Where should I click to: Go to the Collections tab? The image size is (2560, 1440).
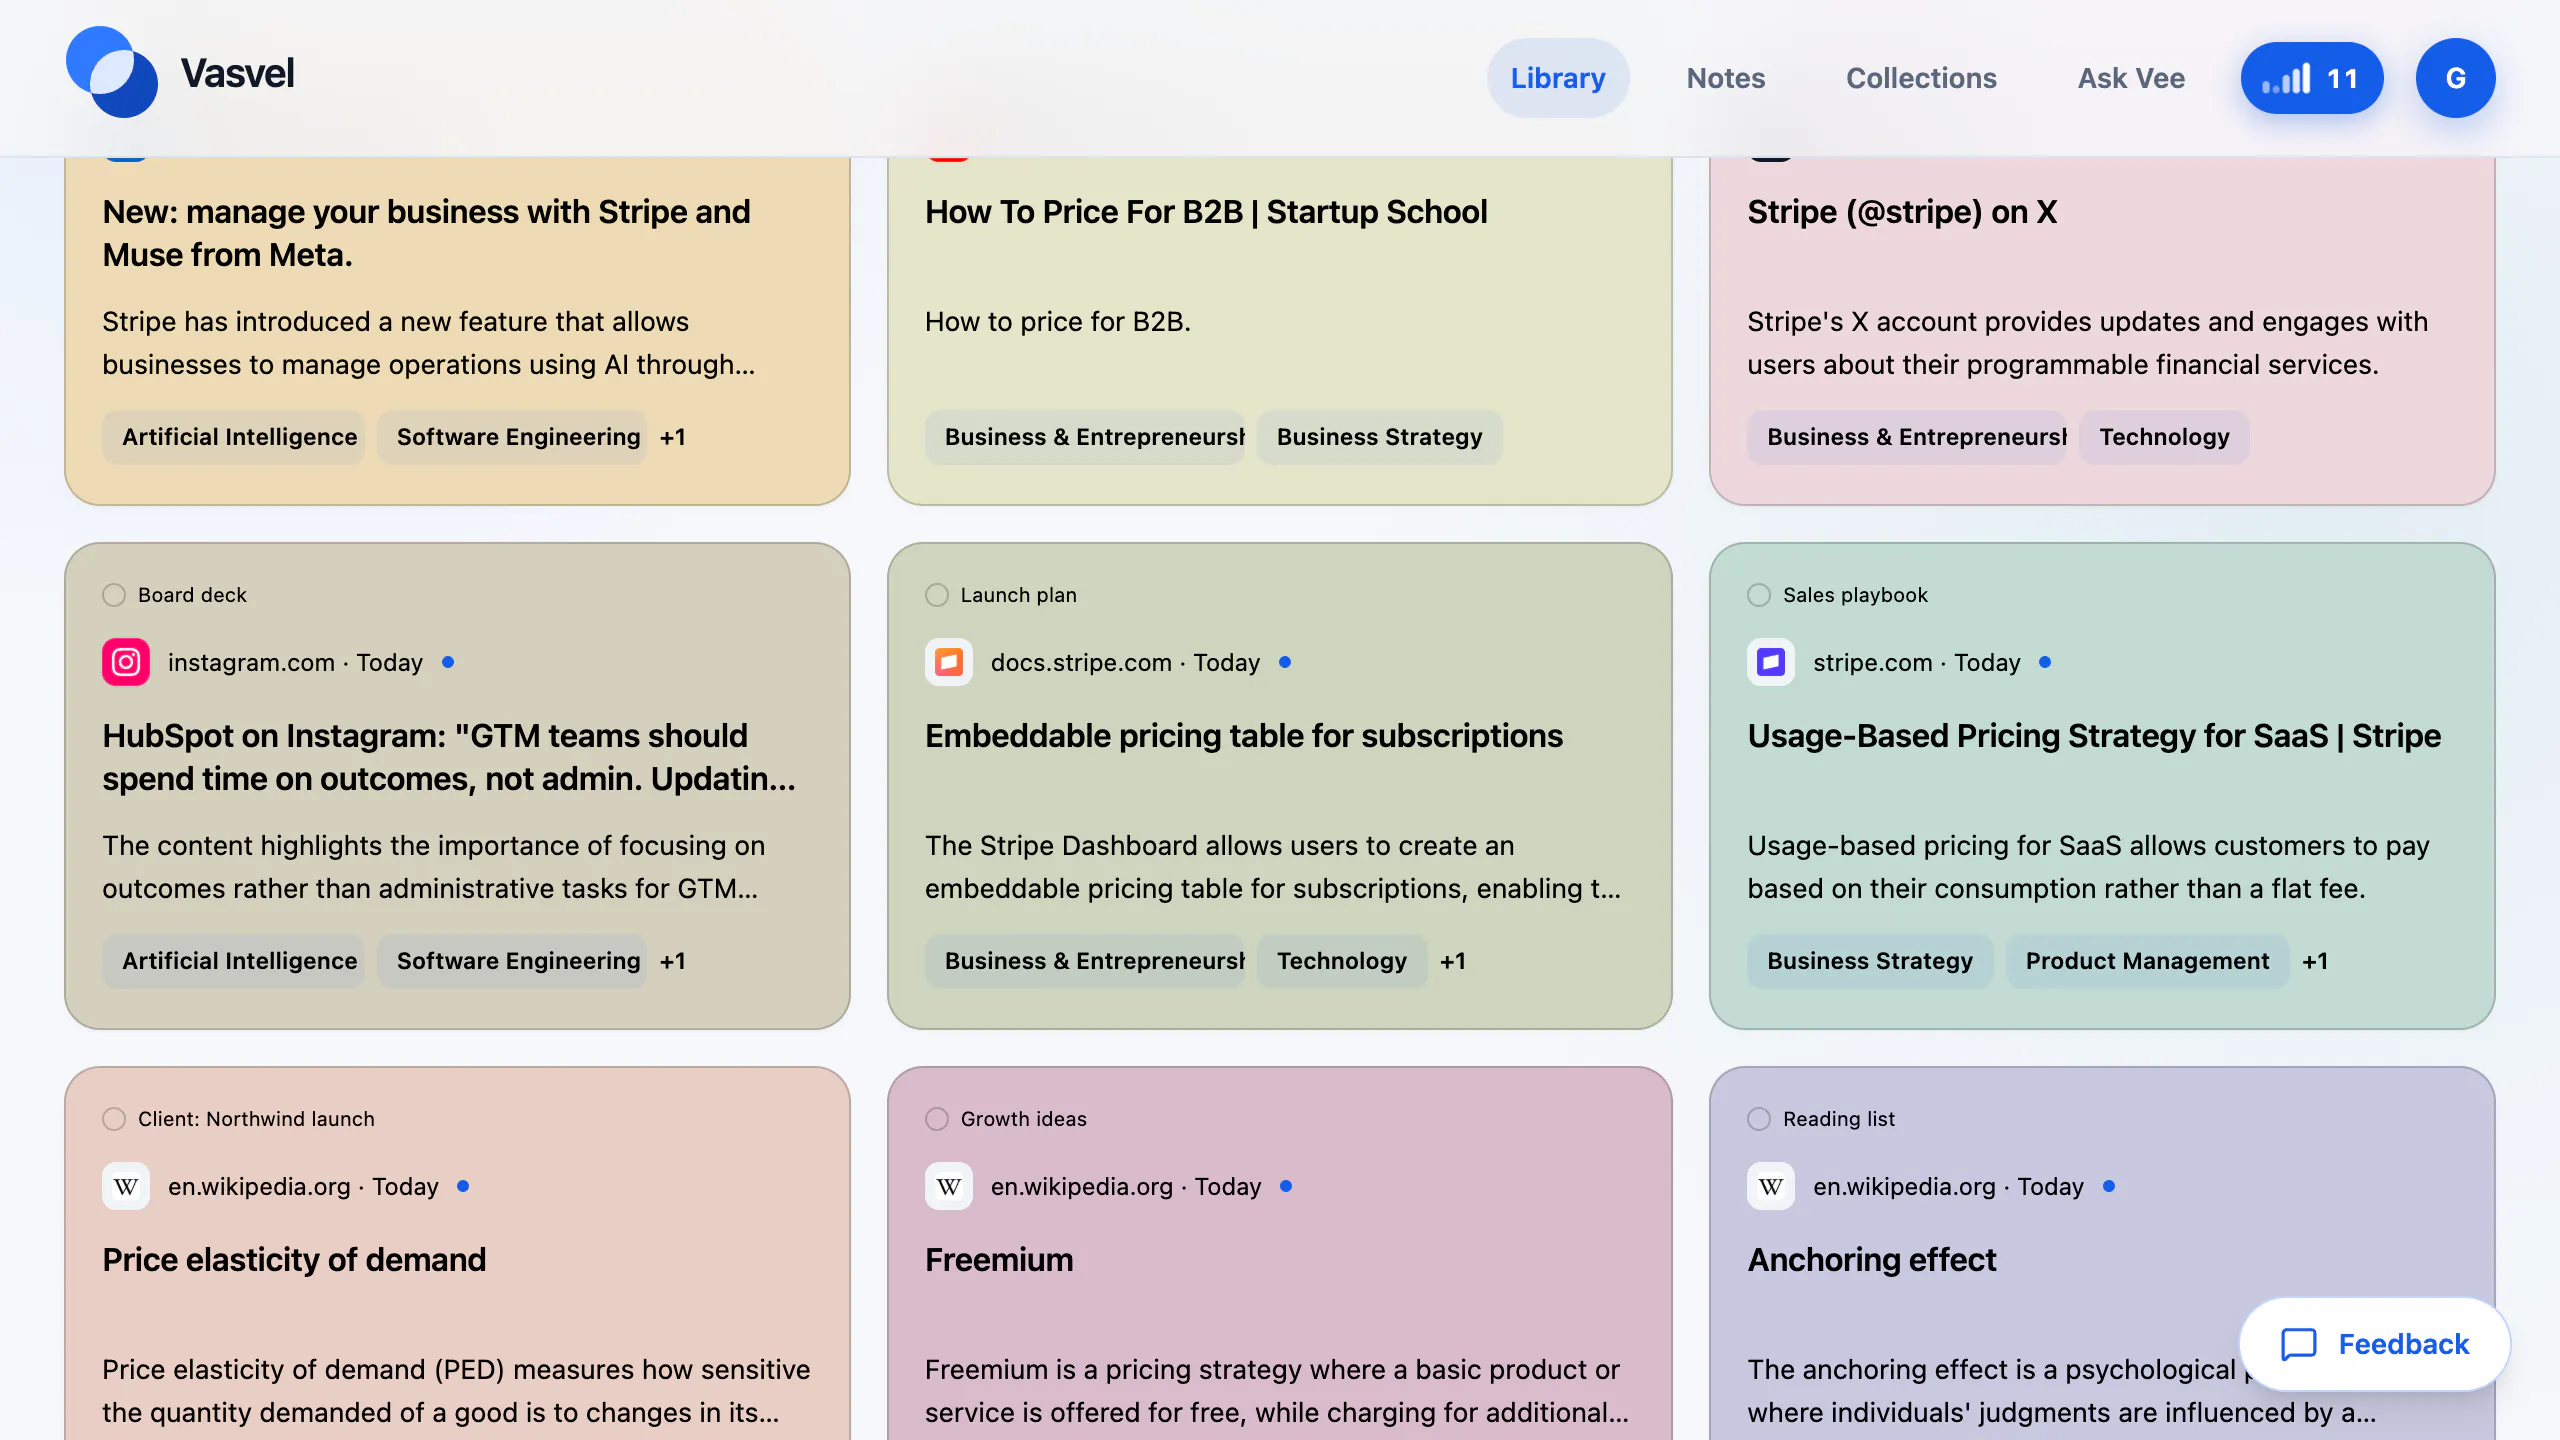click(1921, 78)
